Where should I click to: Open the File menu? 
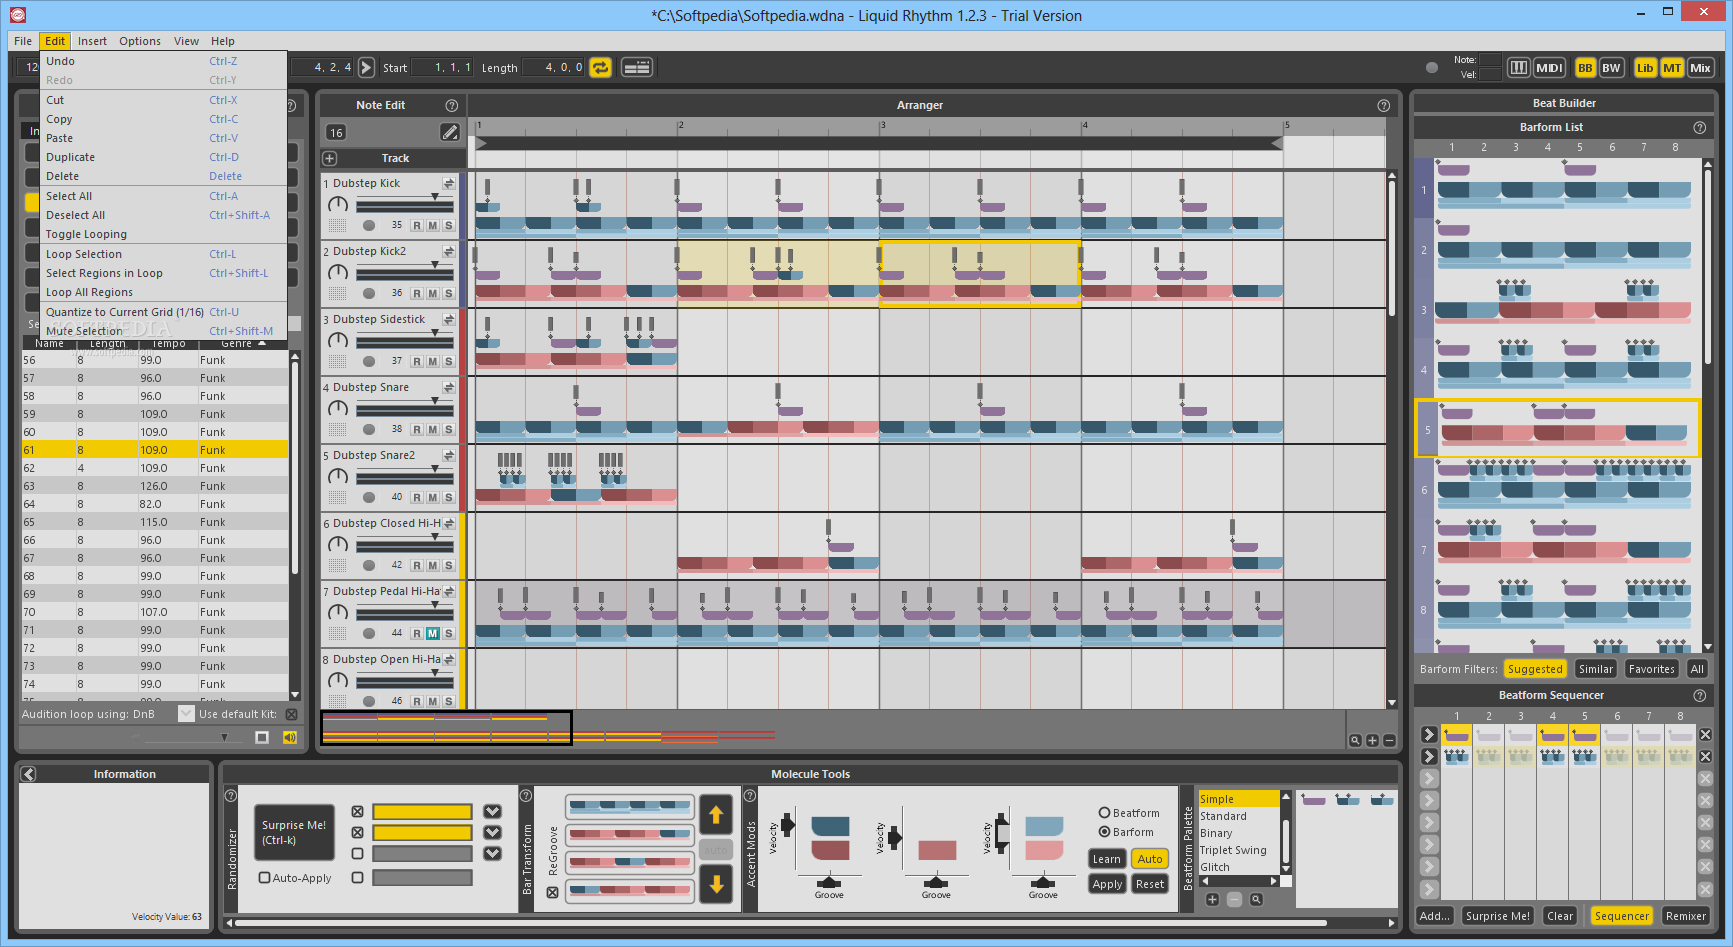[23, 41]
